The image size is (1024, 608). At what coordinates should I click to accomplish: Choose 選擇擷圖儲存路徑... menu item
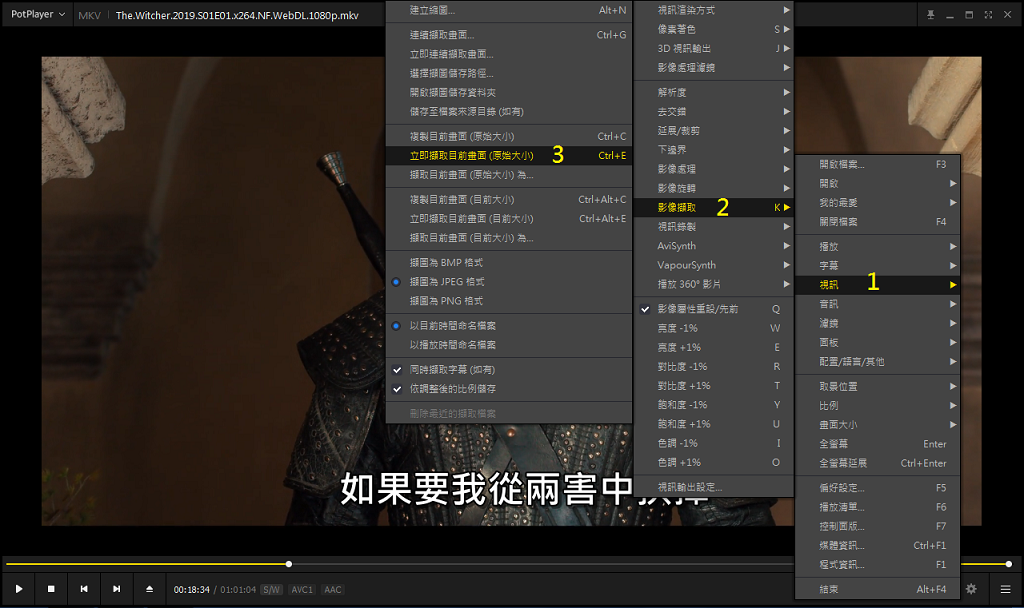[509, 73]
